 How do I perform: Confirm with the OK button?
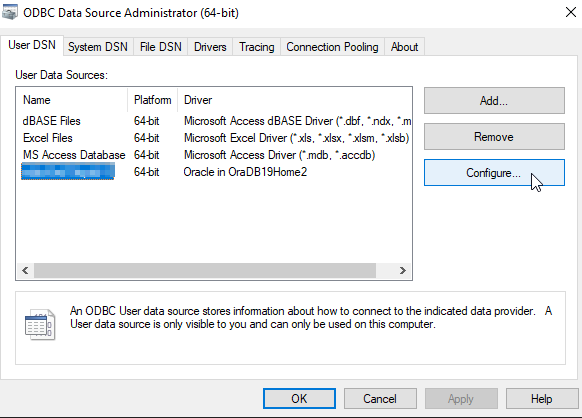(299, 399)
